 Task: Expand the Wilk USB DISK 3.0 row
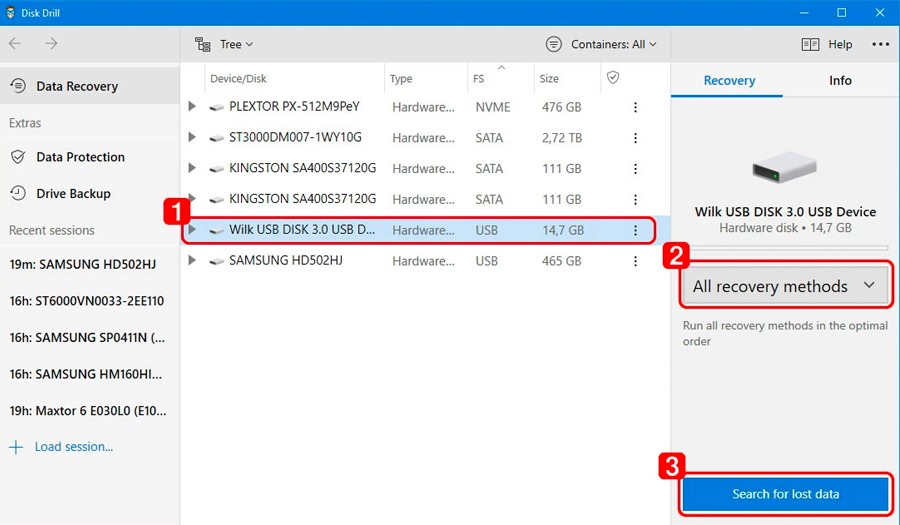[x=192, y=230]
